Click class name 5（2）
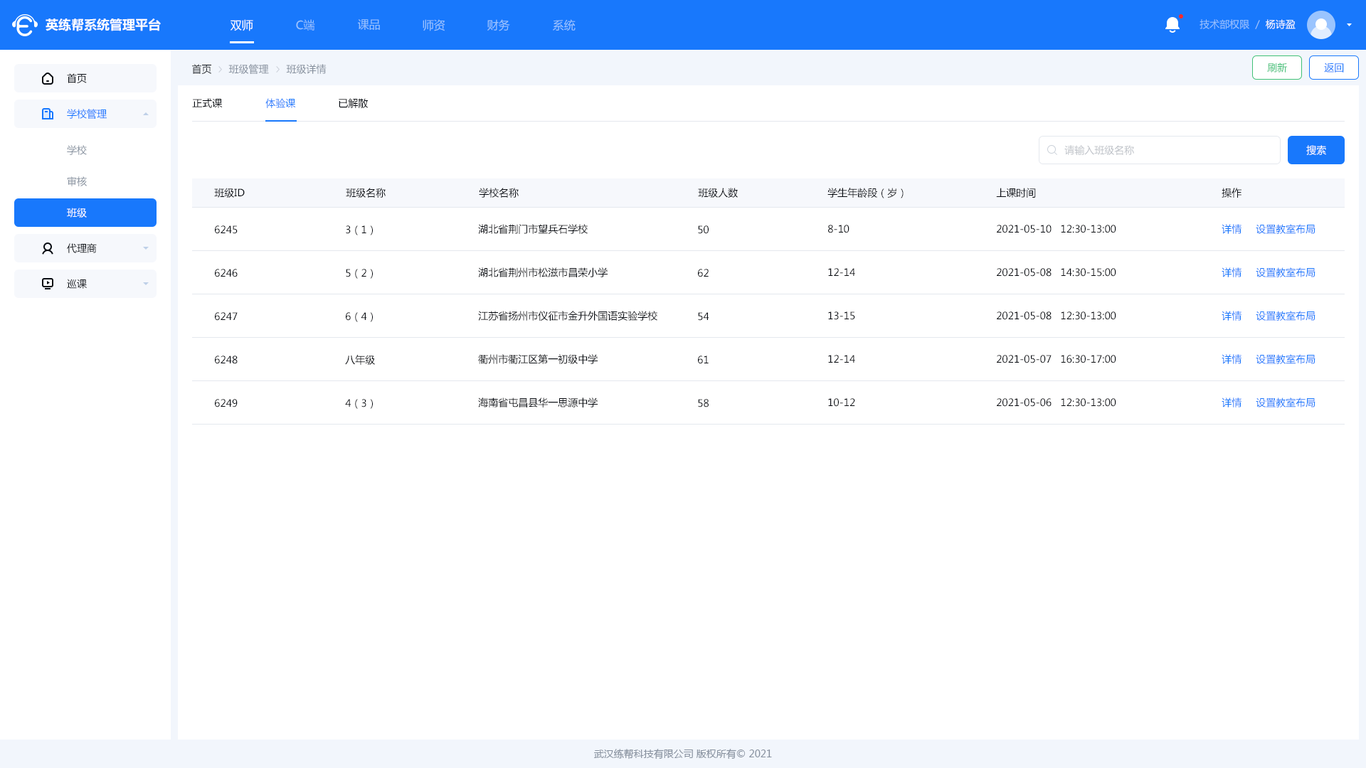1366x768 pixels. click(x=360, y=273)
